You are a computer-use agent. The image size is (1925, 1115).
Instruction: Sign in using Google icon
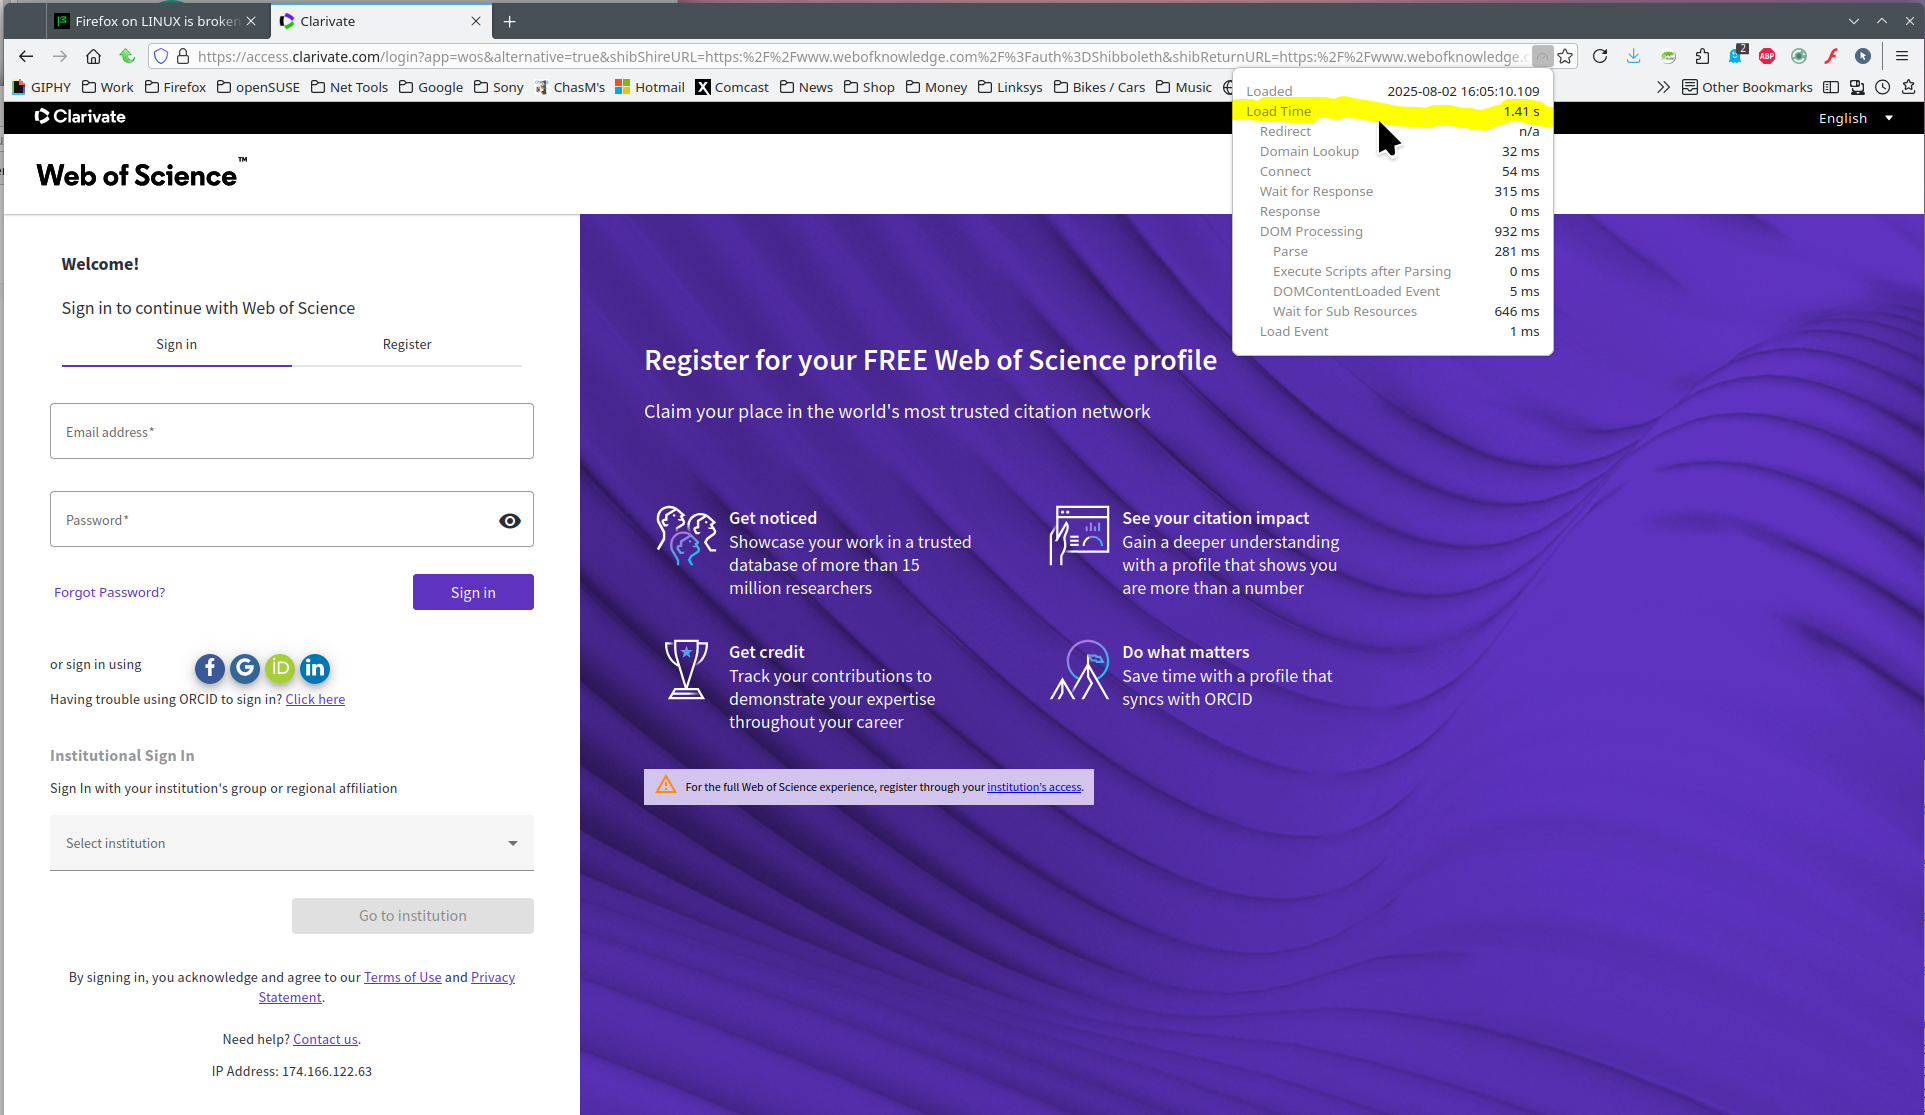click(245, 668)
